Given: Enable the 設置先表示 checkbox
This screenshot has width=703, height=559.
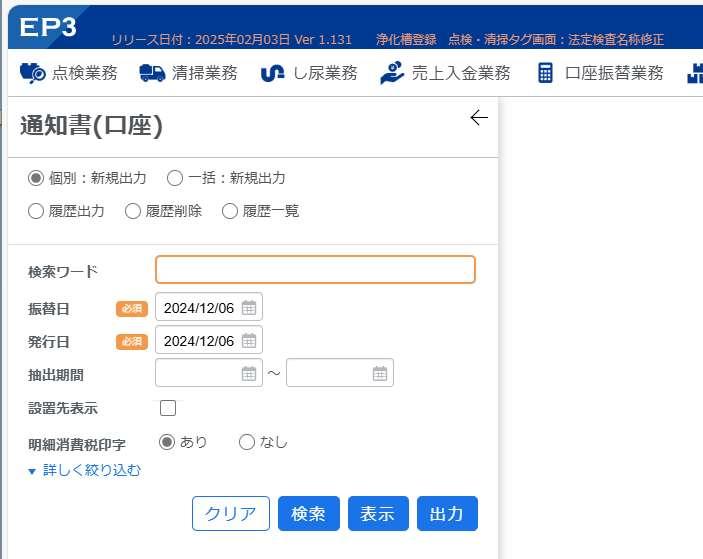Looking at the screenshot, I should (x=168, y=408).
